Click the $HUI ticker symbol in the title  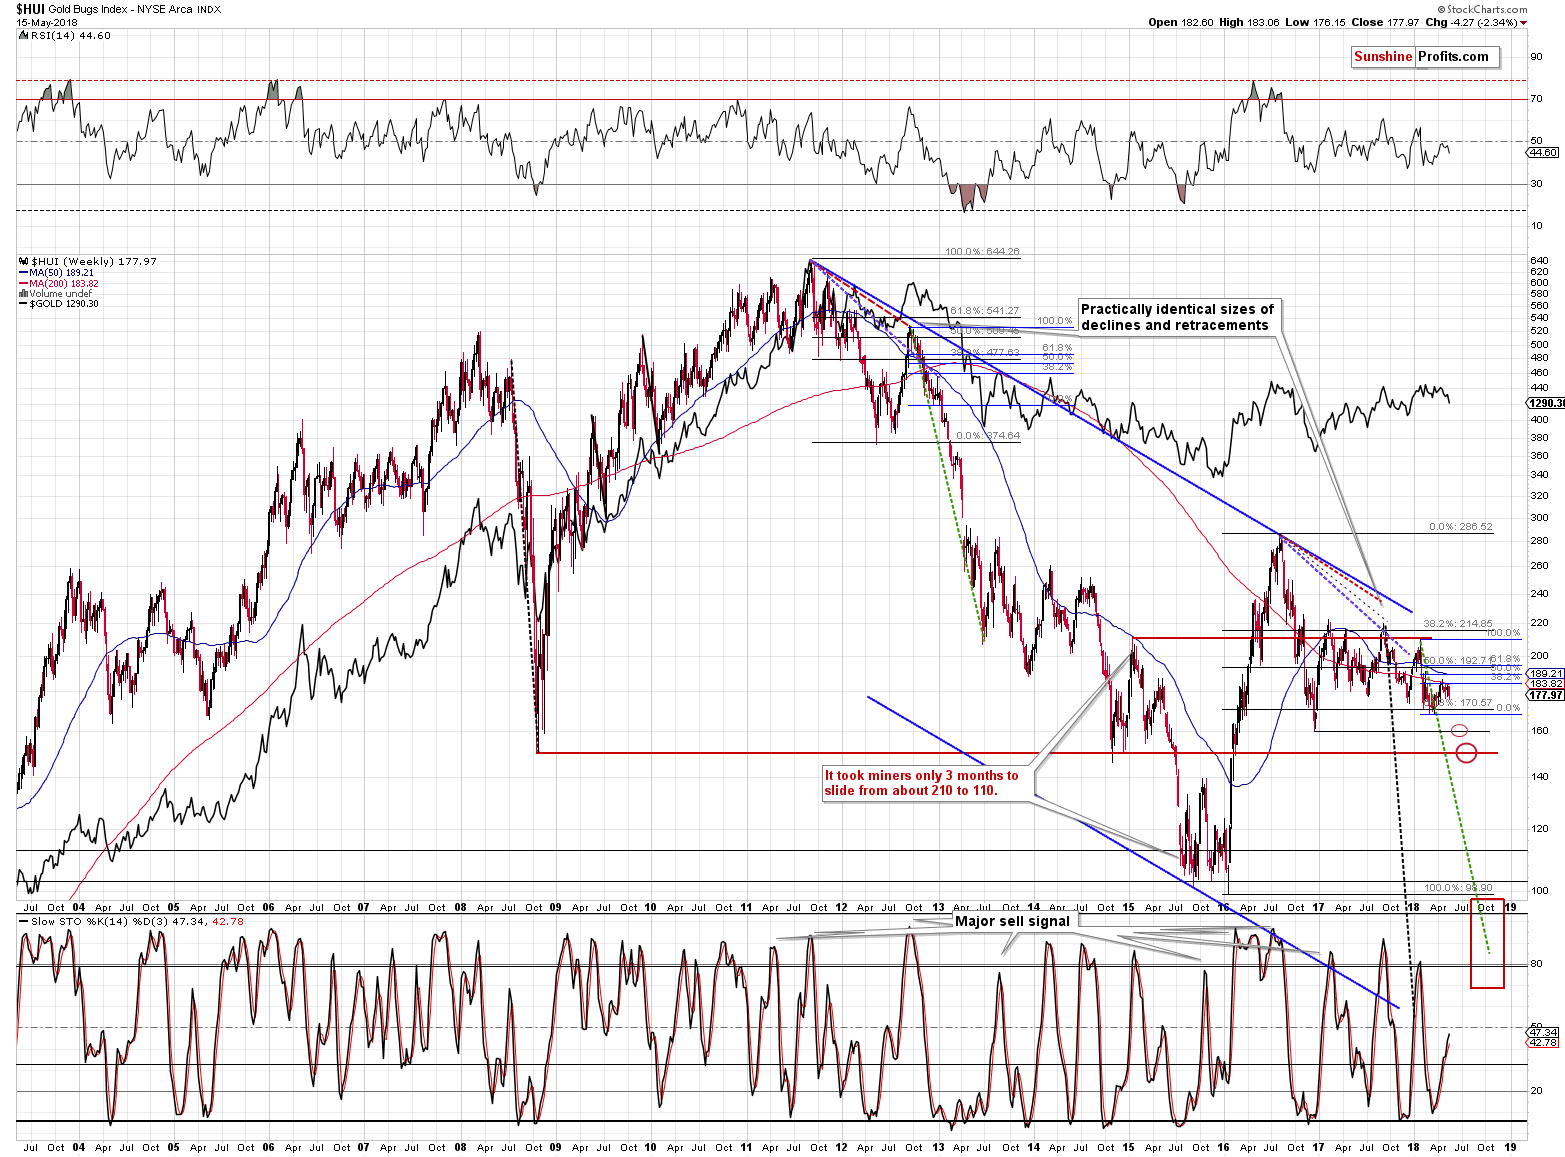click(31, 9)
